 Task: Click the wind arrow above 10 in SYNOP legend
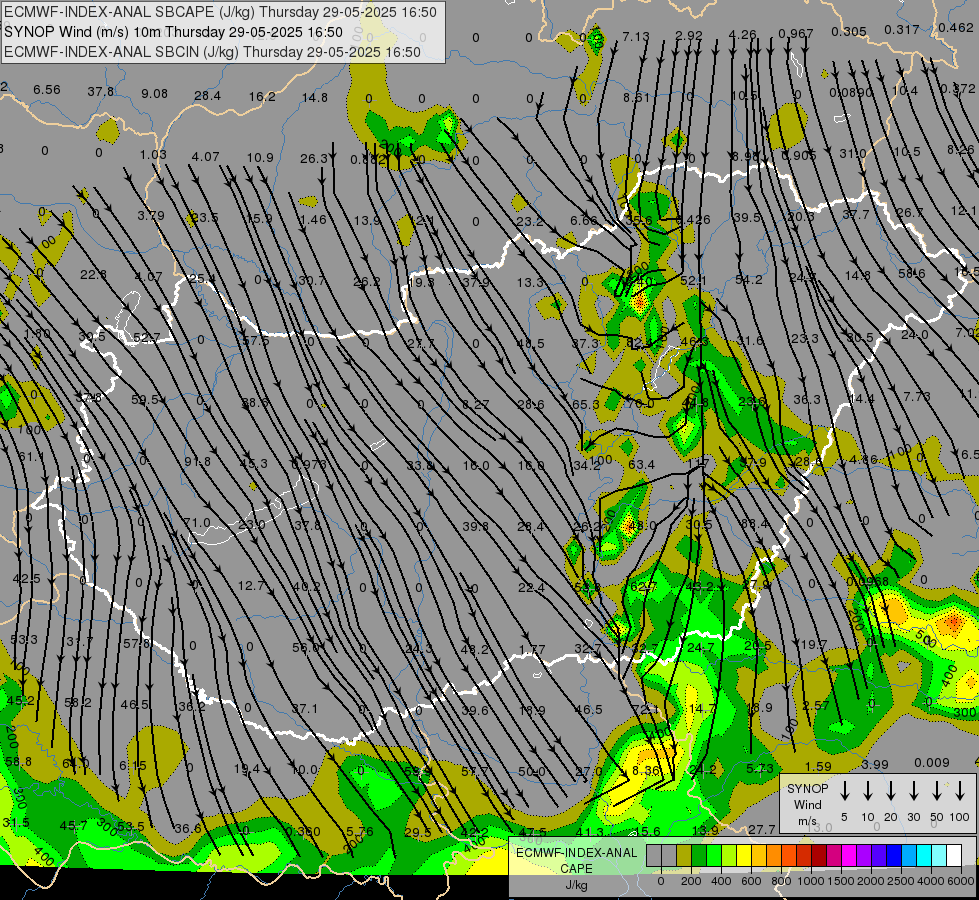(868, 791)
